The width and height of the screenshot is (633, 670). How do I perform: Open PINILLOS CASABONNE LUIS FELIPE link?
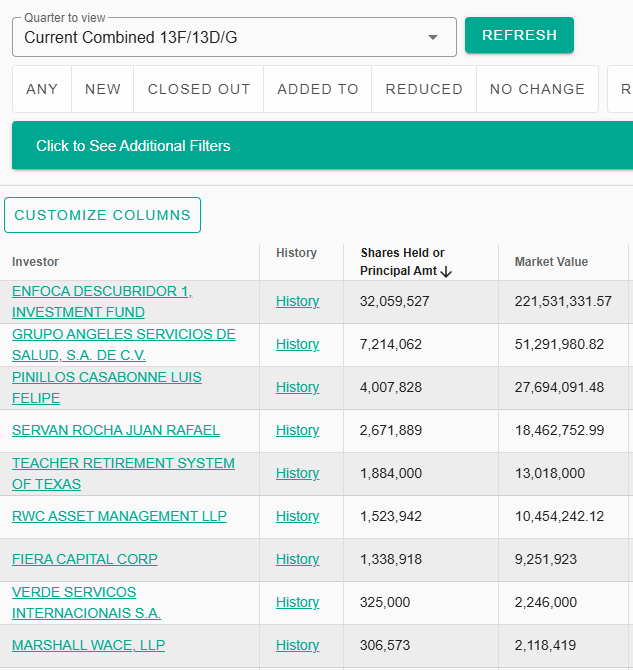[x=106, y=388]
